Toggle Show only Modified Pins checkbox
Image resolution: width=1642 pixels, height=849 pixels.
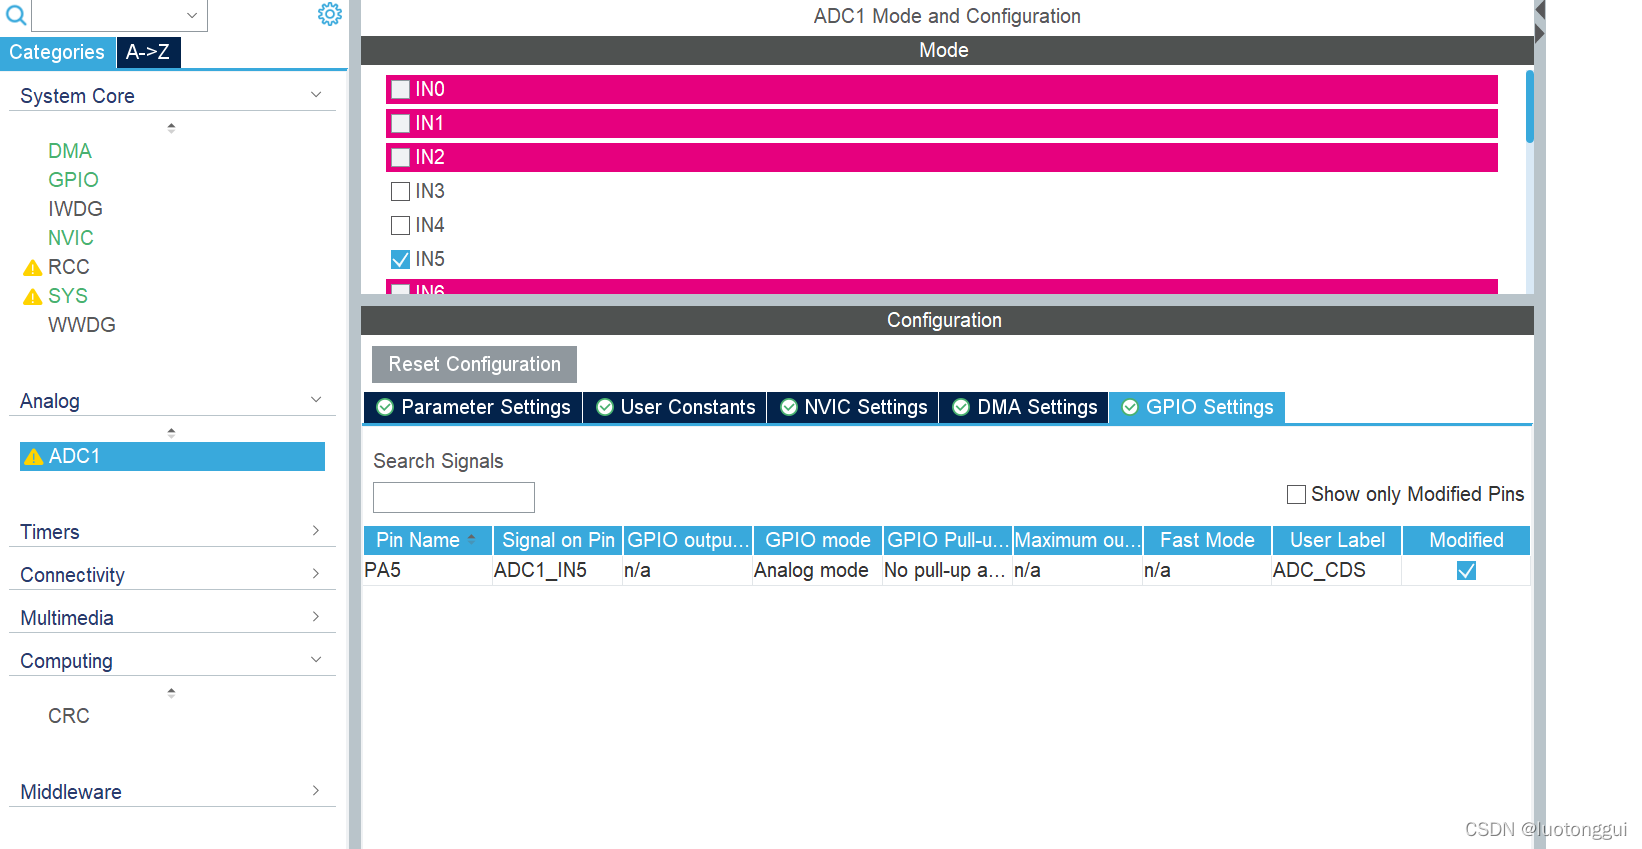(x=1296, y=495)
